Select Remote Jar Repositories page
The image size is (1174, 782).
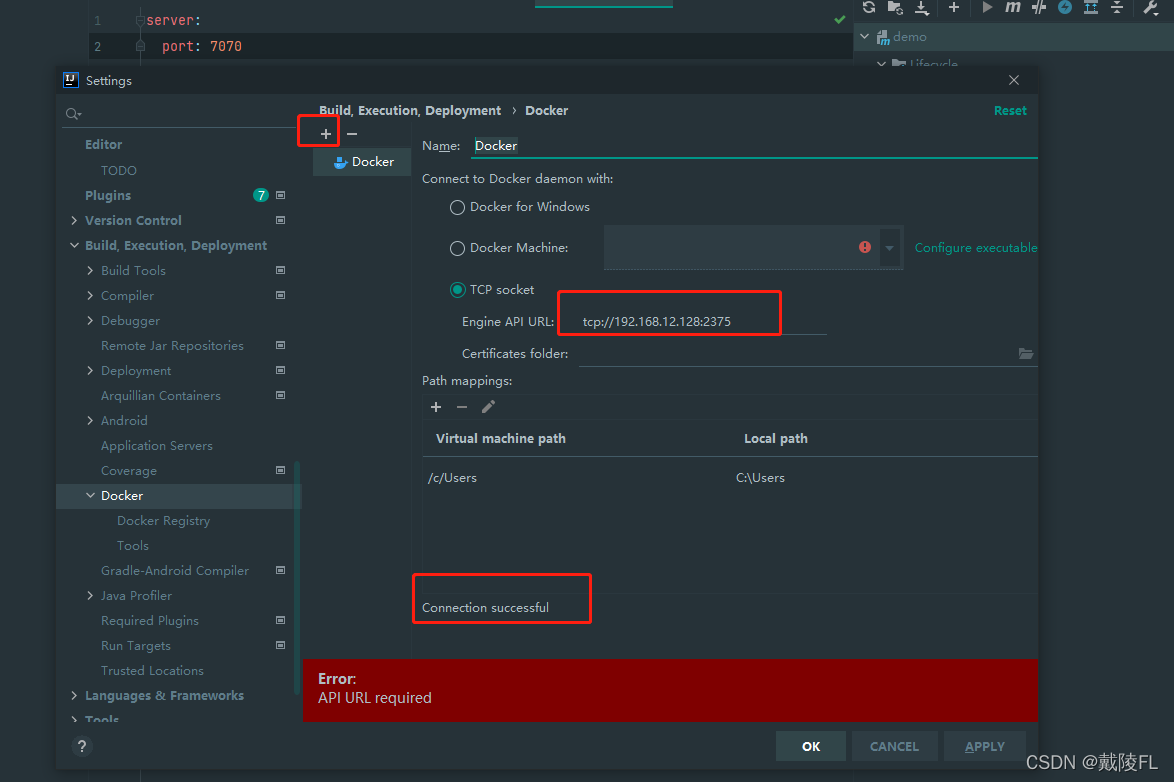tap(172, 345)
